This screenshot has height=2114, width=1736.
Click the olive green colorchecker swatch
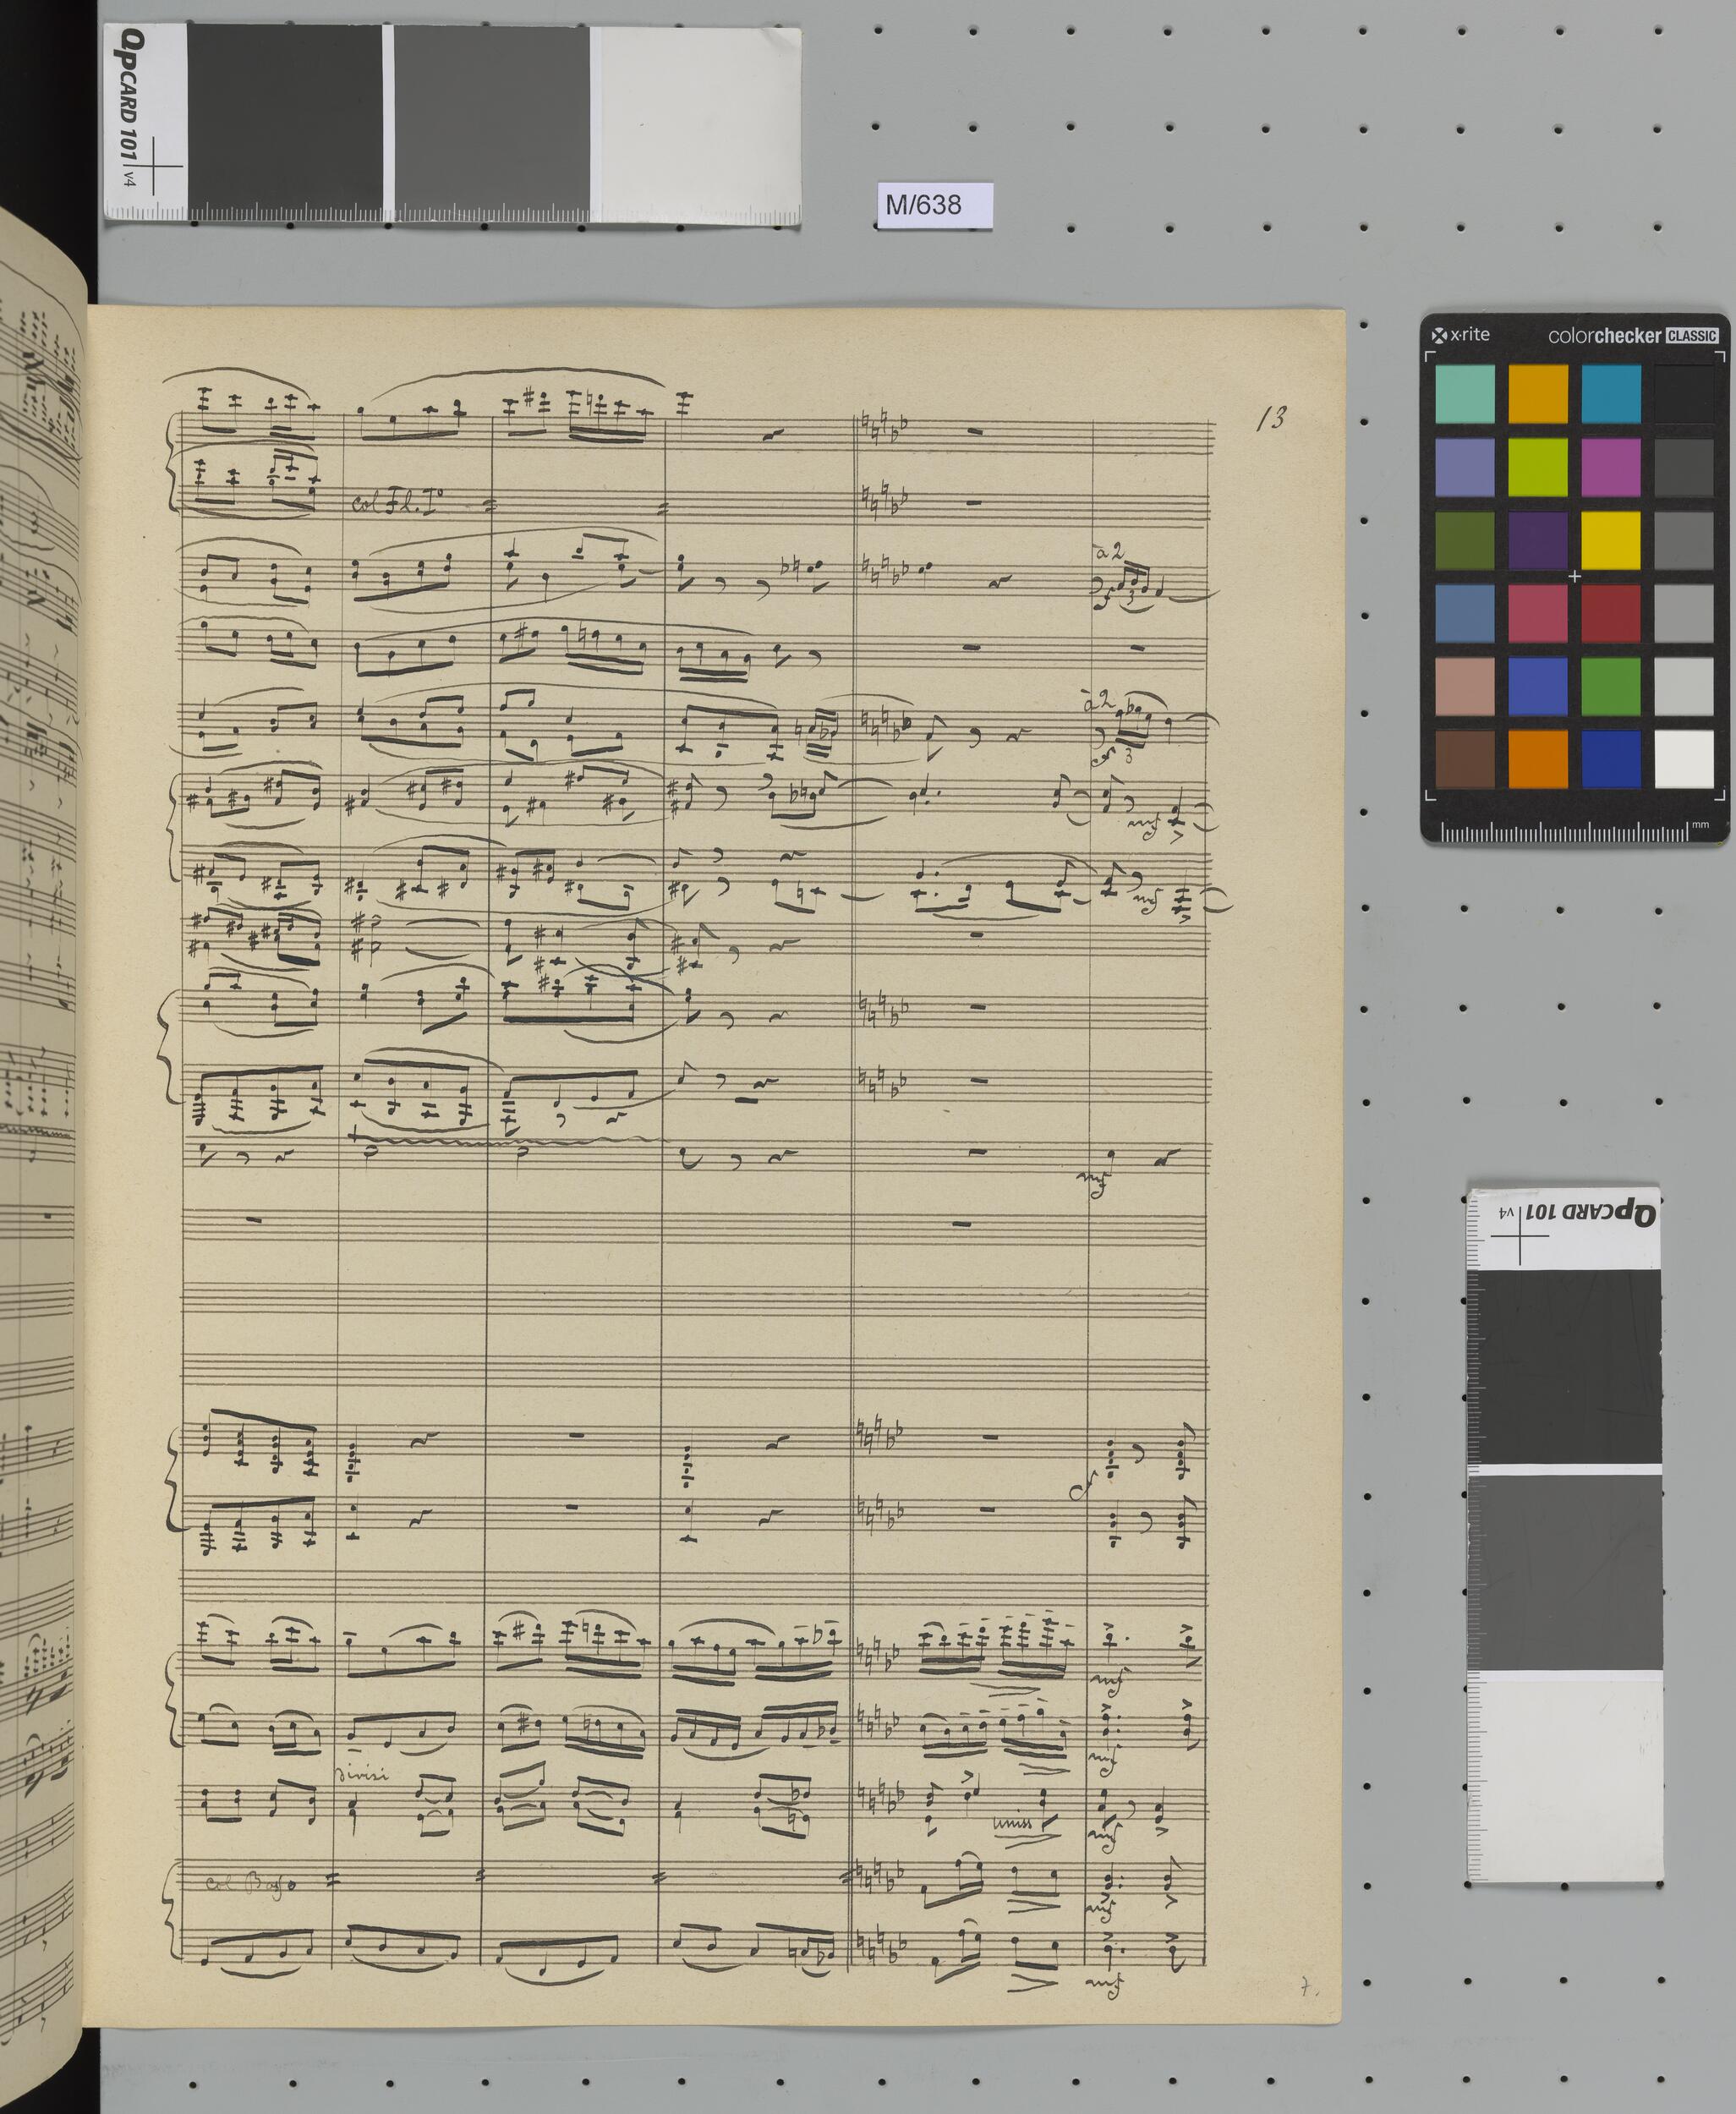1465,540
